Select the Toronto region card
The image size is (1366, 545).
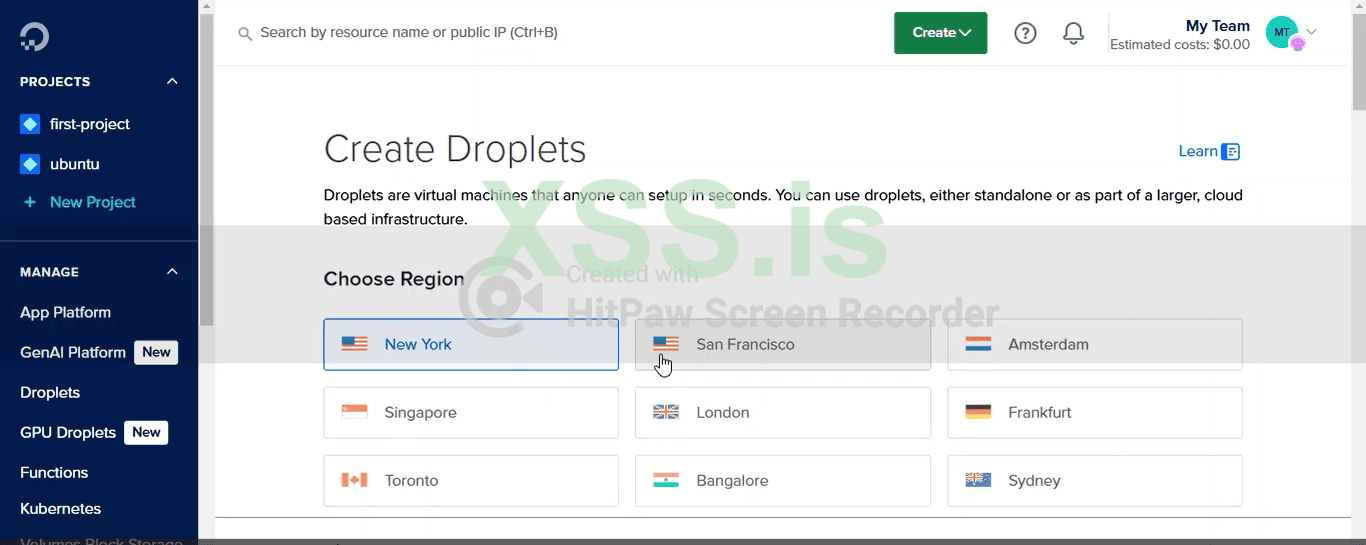click(471, 480)
